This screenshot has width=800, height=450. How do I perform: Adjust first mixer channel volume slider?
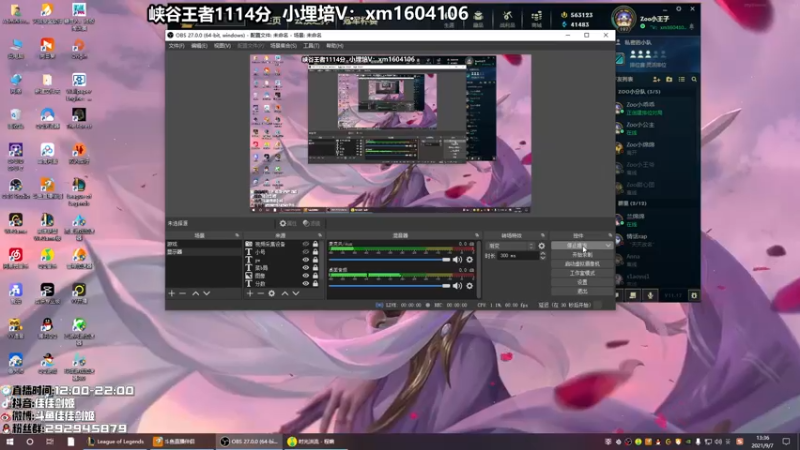390,260
